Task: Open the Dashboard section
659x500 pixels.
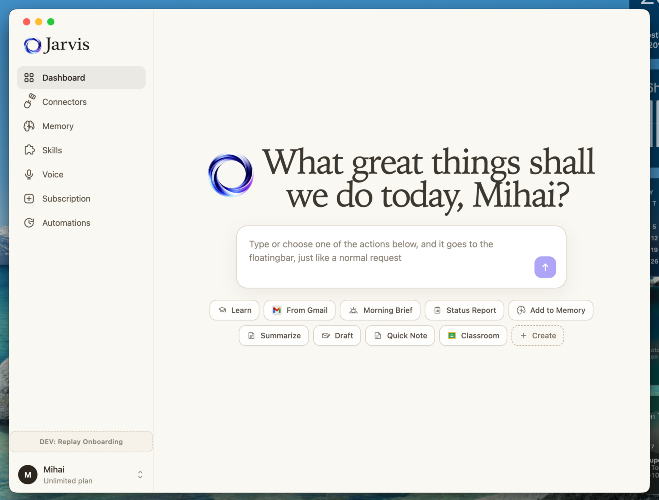Action: (82, 78)
